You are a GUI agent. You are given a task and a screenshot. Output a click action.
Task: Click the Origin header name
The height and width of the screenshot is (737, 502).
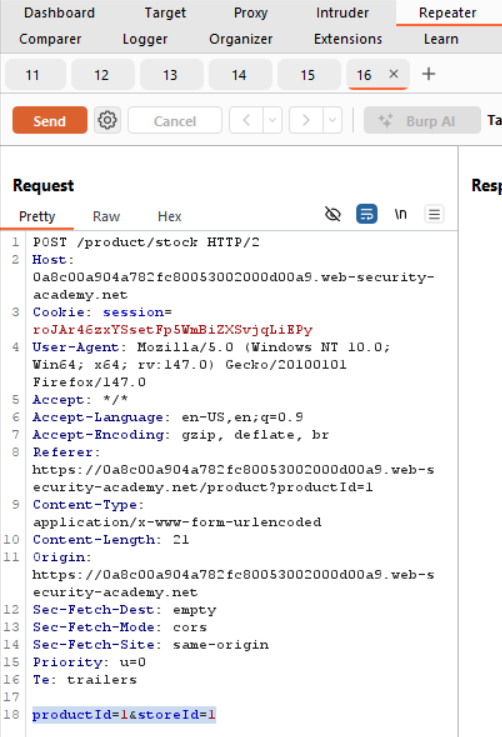pos(58,557)
